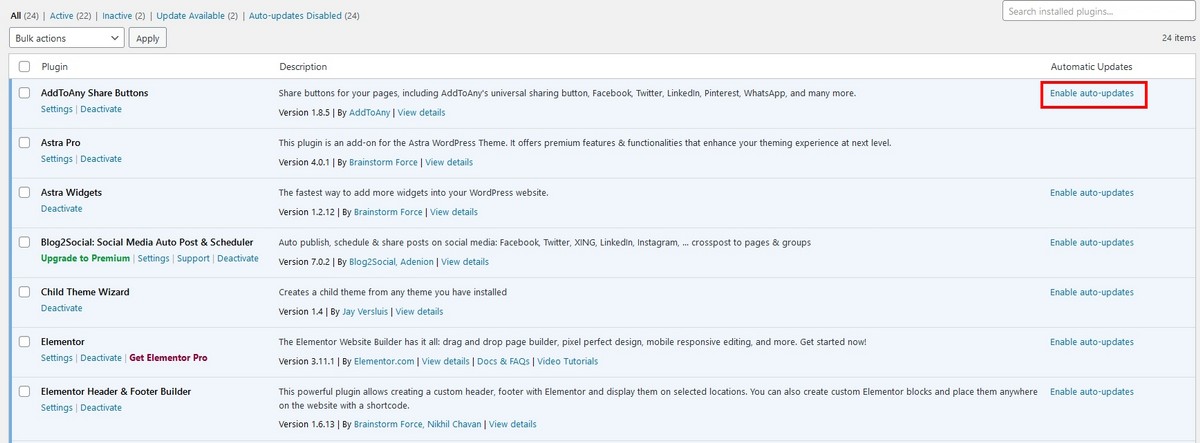This screenshot has width=1200, height=443.
Task: Deactivate Child Theme Wizard plugin
Action: point(62,308)
